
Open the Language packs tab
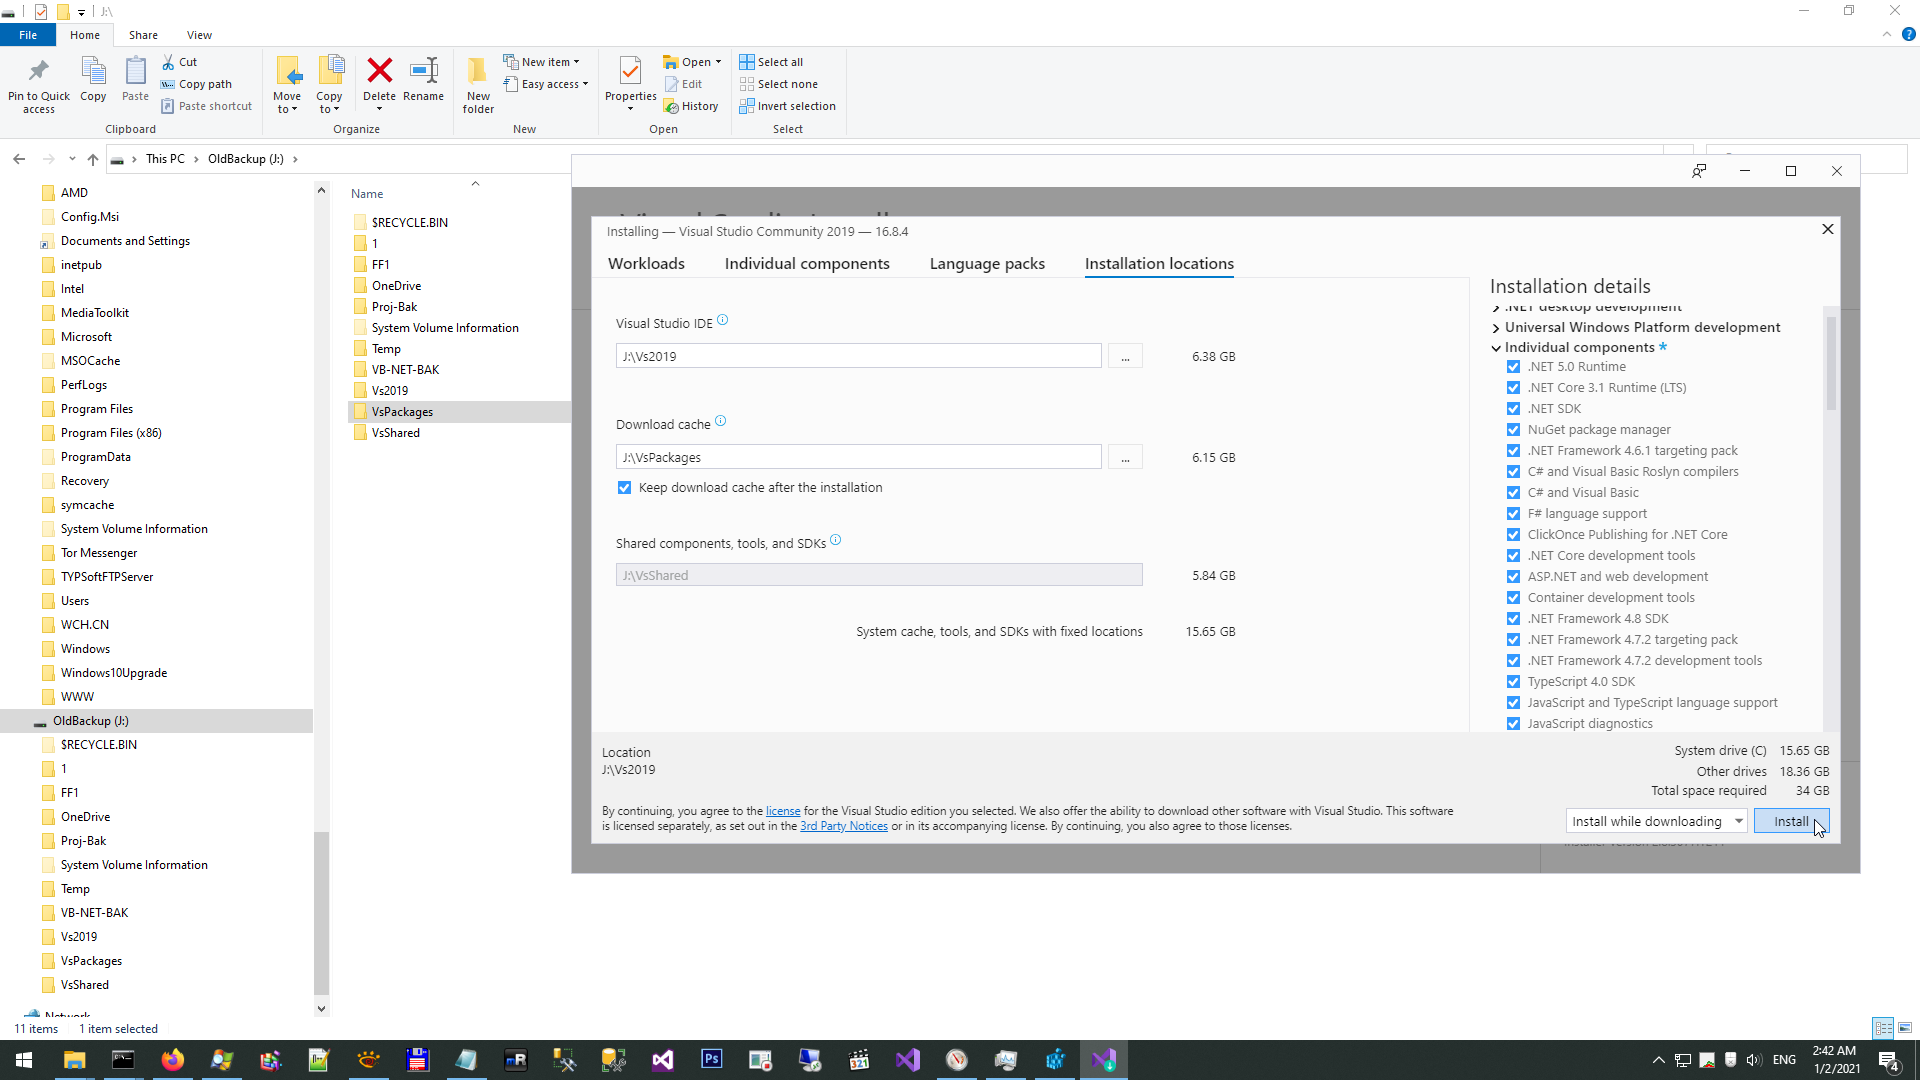[986, 264]
